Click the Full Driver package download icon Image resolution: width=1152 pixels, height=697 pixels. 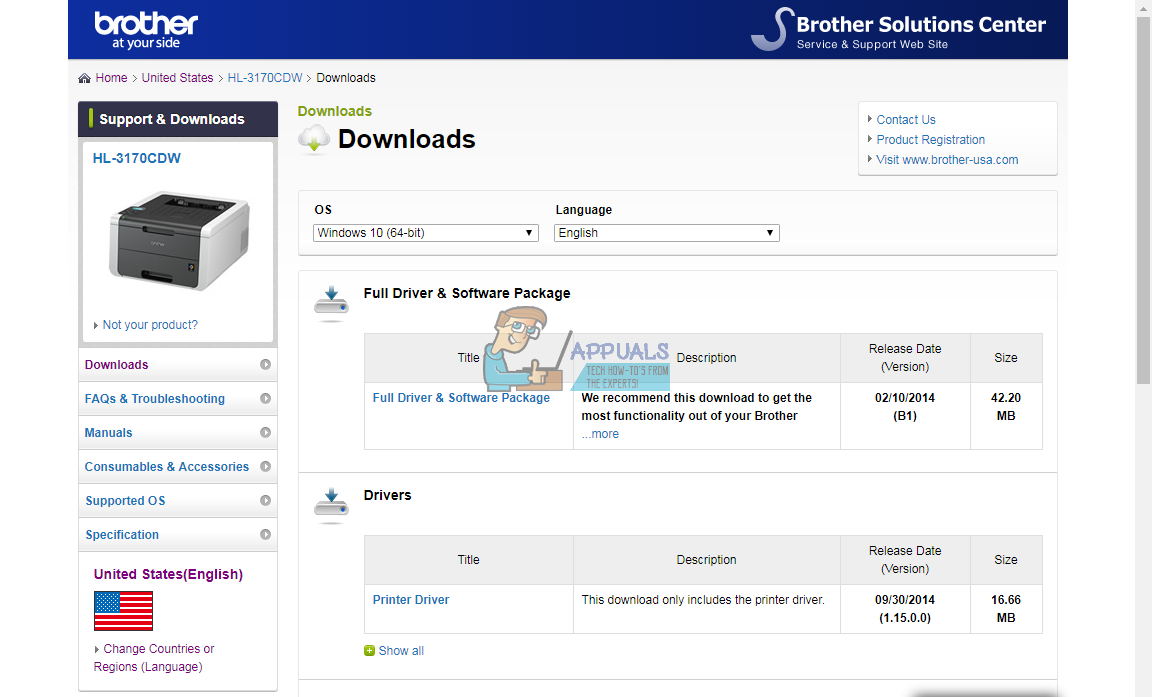point(331,301)
